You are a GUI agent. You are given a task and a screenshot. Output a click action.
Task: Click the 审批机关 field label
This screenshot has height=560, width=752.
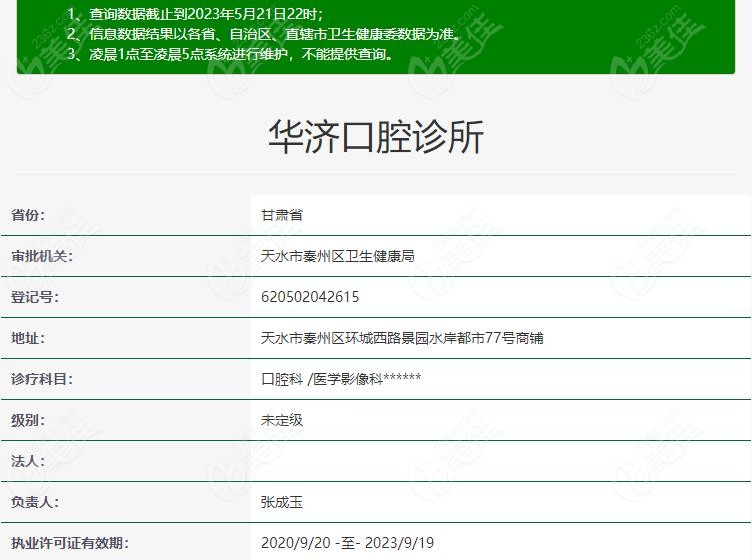pos(41,256)
